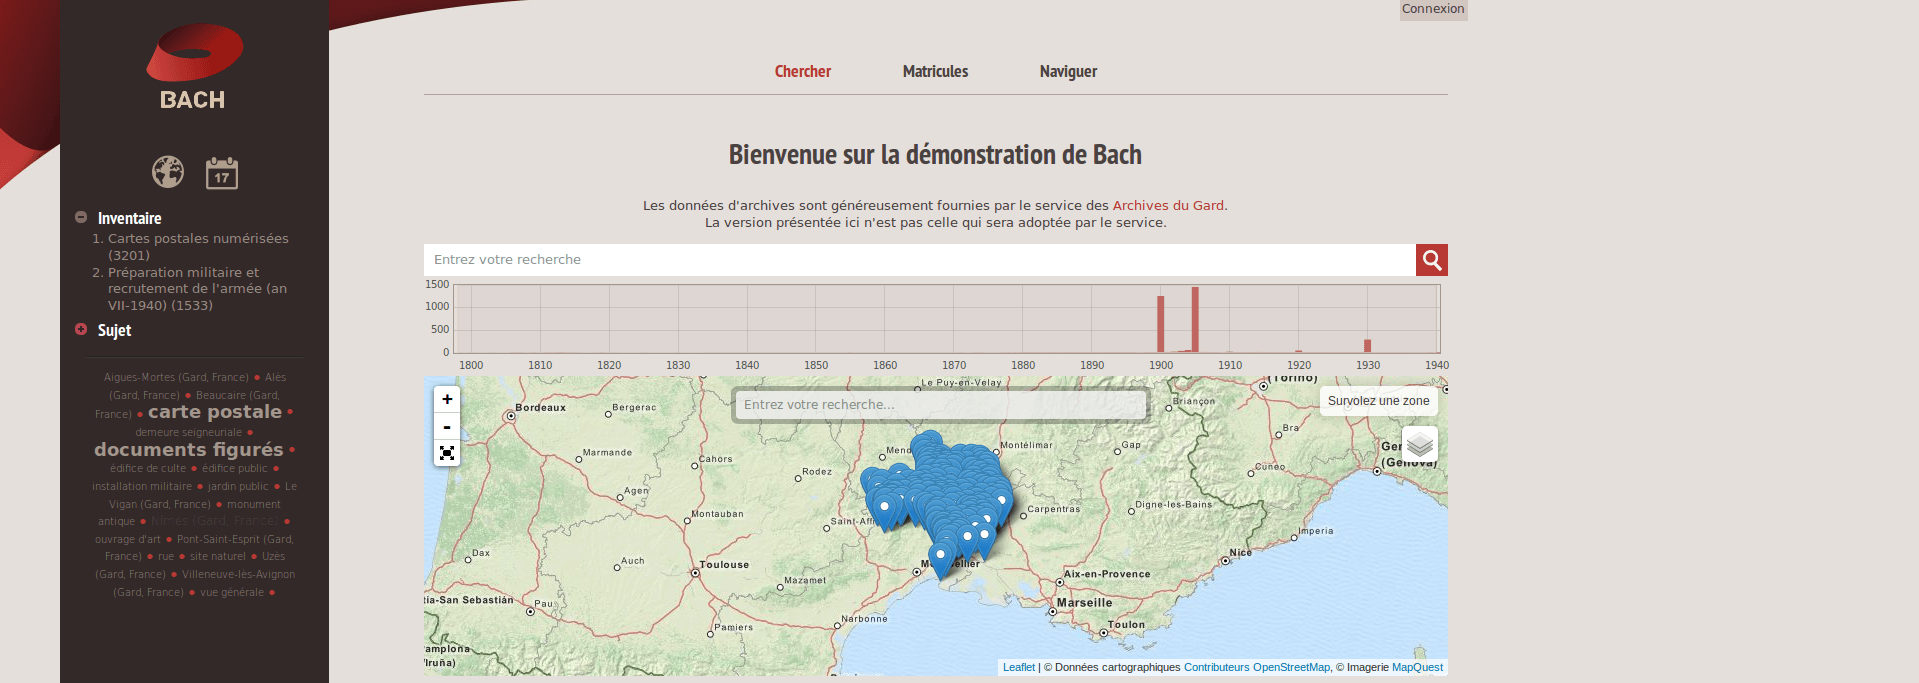This screenshot has height=683, width=1919.
Task: Filter by Préparation militaire et recrutement inventory
Action: pyautogui.click(x=197, y=289)
